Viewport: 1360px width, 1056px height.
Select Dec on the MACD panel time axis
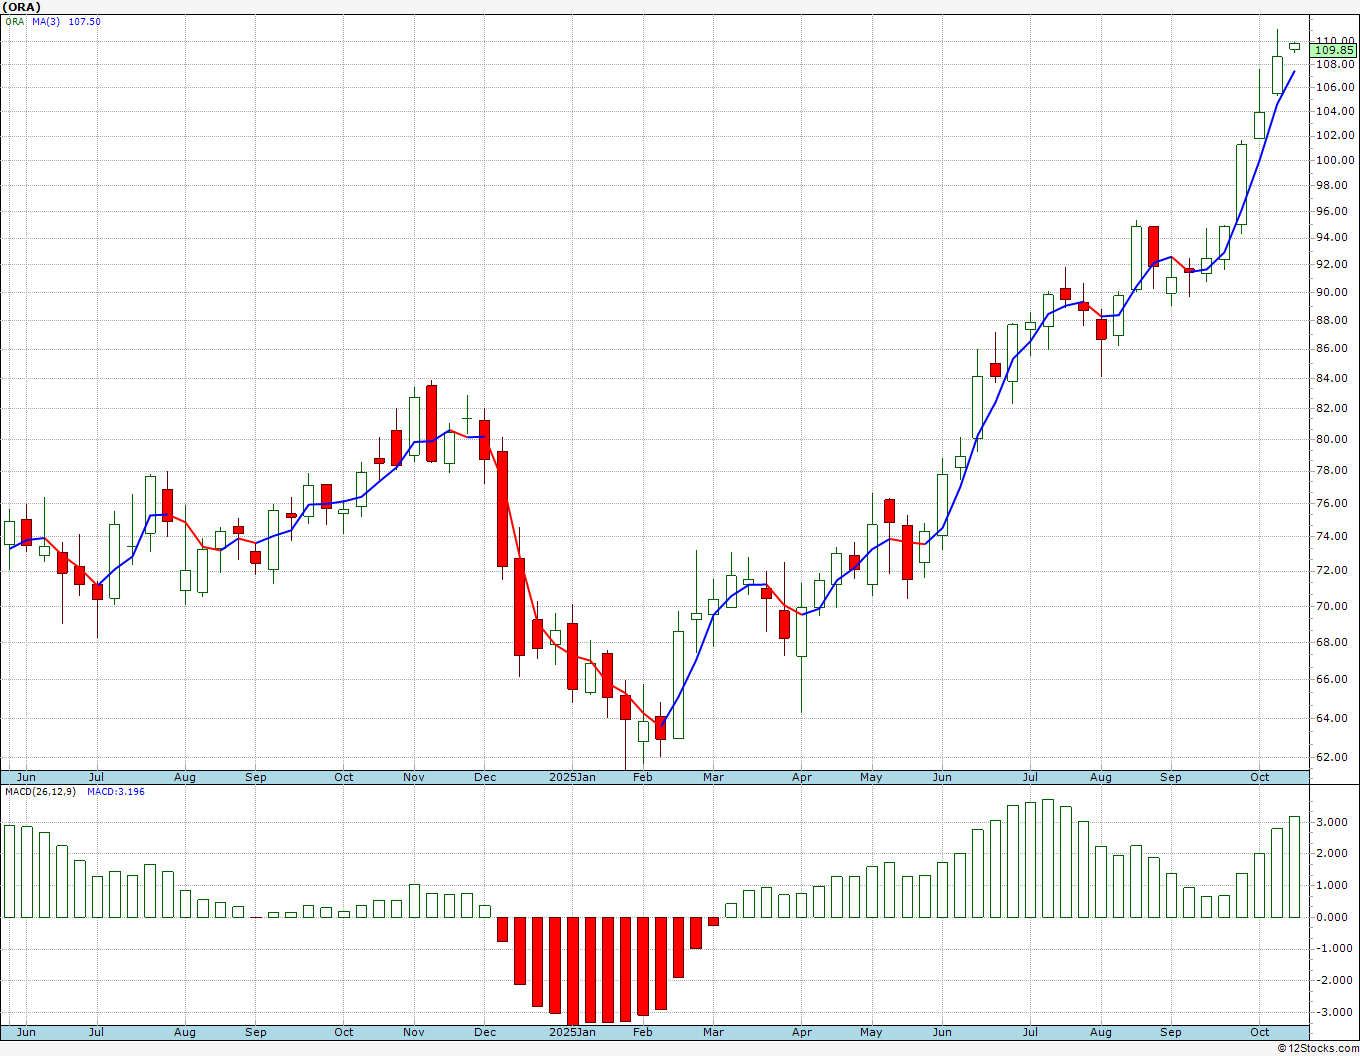coord(485,1032)
